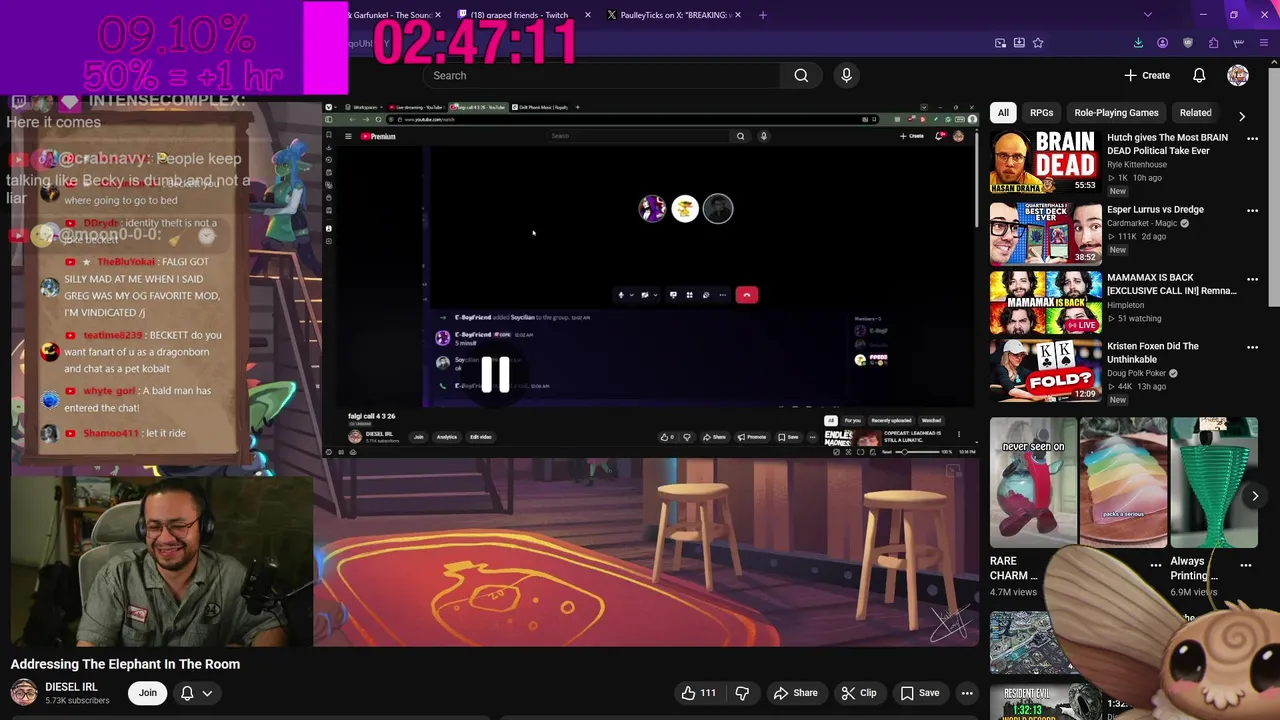Open options menu for Kristen Foxen video
1280x720 pixels.
1252,347
